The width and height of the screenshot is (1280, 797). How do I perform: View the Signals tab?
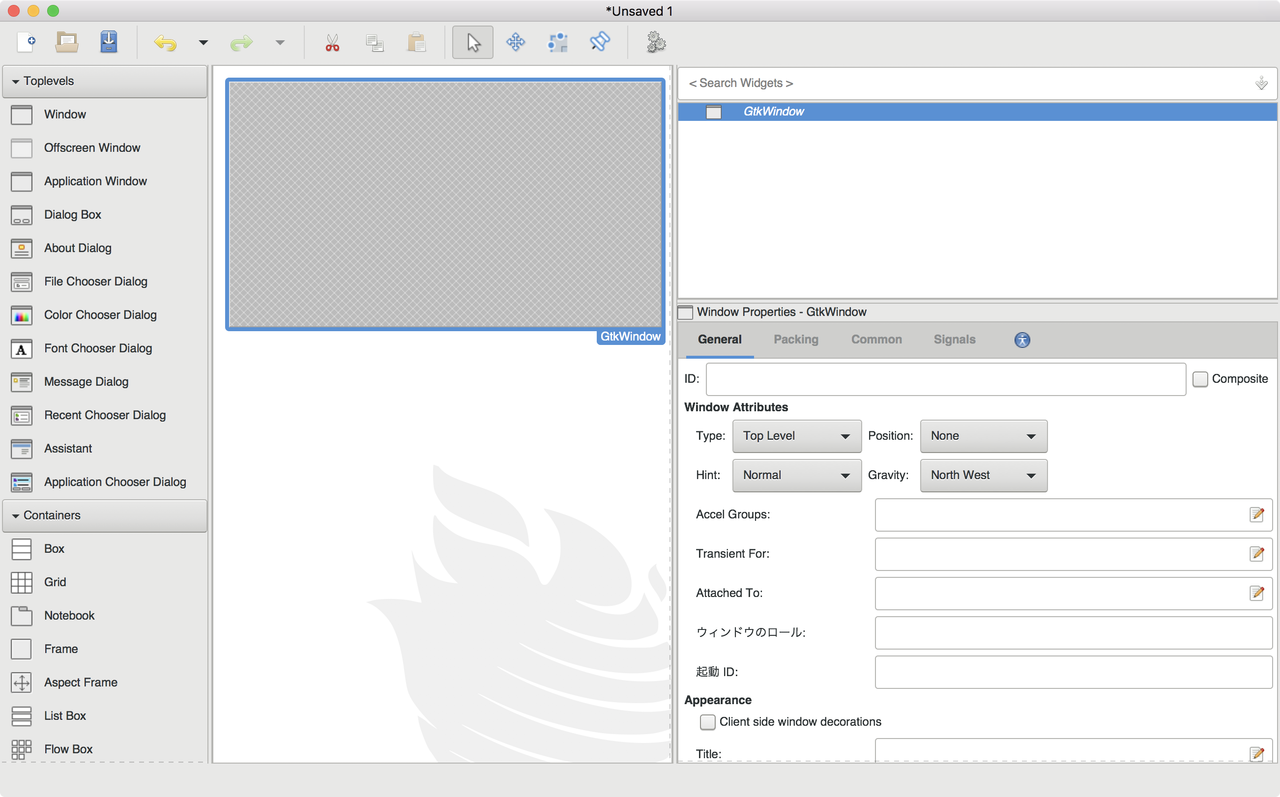tap(953, 339)
